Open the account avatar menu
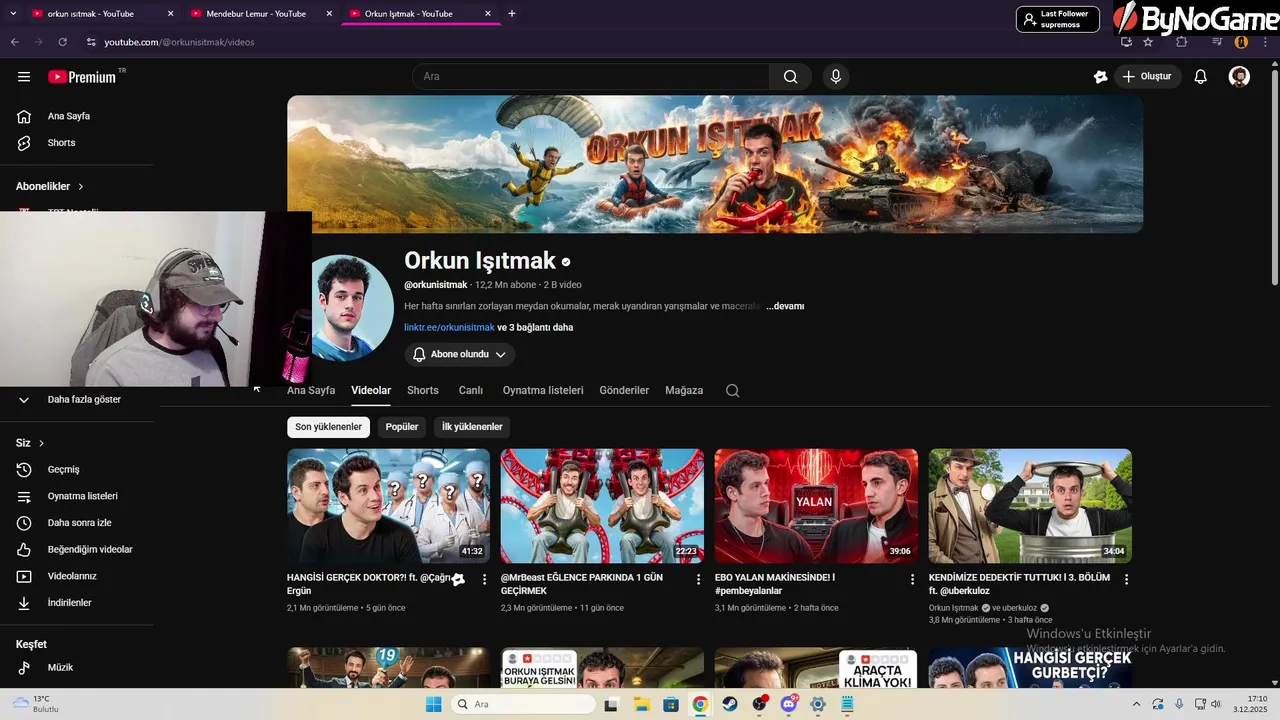This screenshot has width=1280, height=720. point(1239,77)
